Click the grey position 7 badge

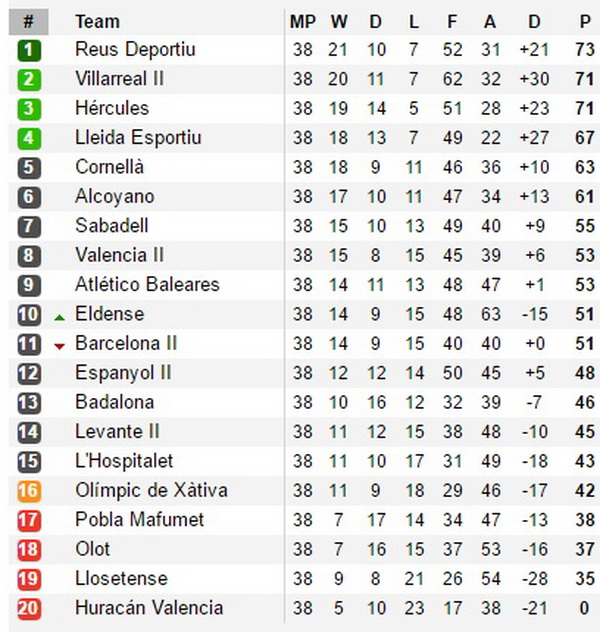(29, 227)
